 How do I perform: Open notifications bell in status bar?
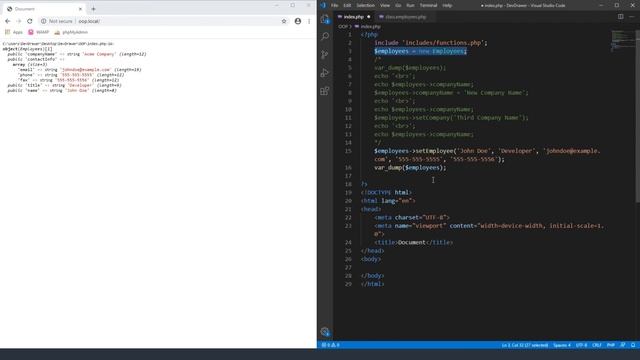(633, 345)
